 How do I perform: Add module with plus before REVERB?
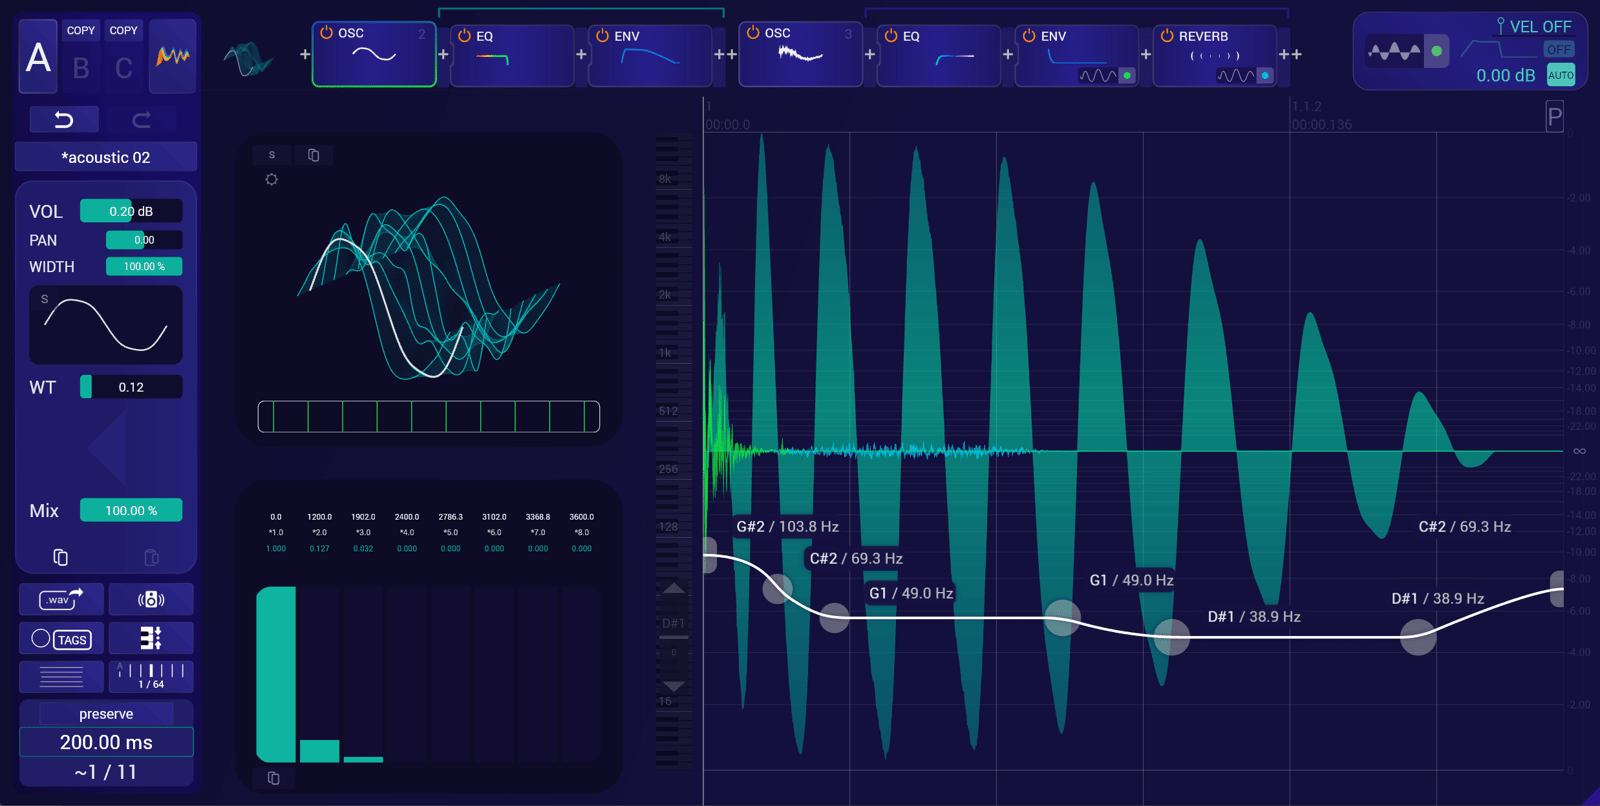point(1146,55)
